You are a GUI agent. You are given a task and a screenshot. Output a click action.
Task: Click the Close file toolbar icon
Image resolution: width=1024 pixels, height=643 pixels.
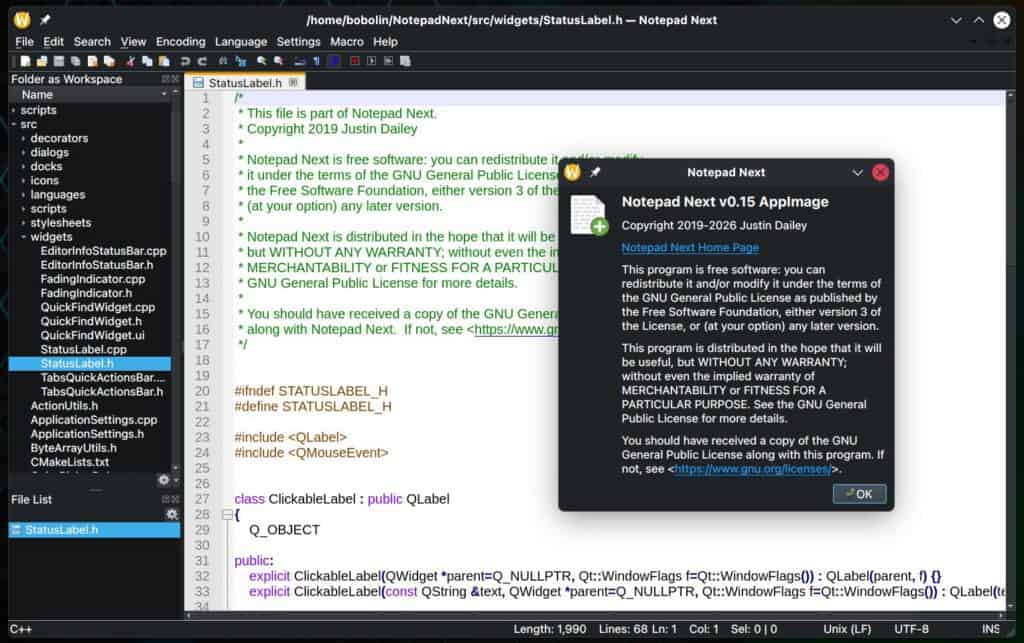point(92,61)
